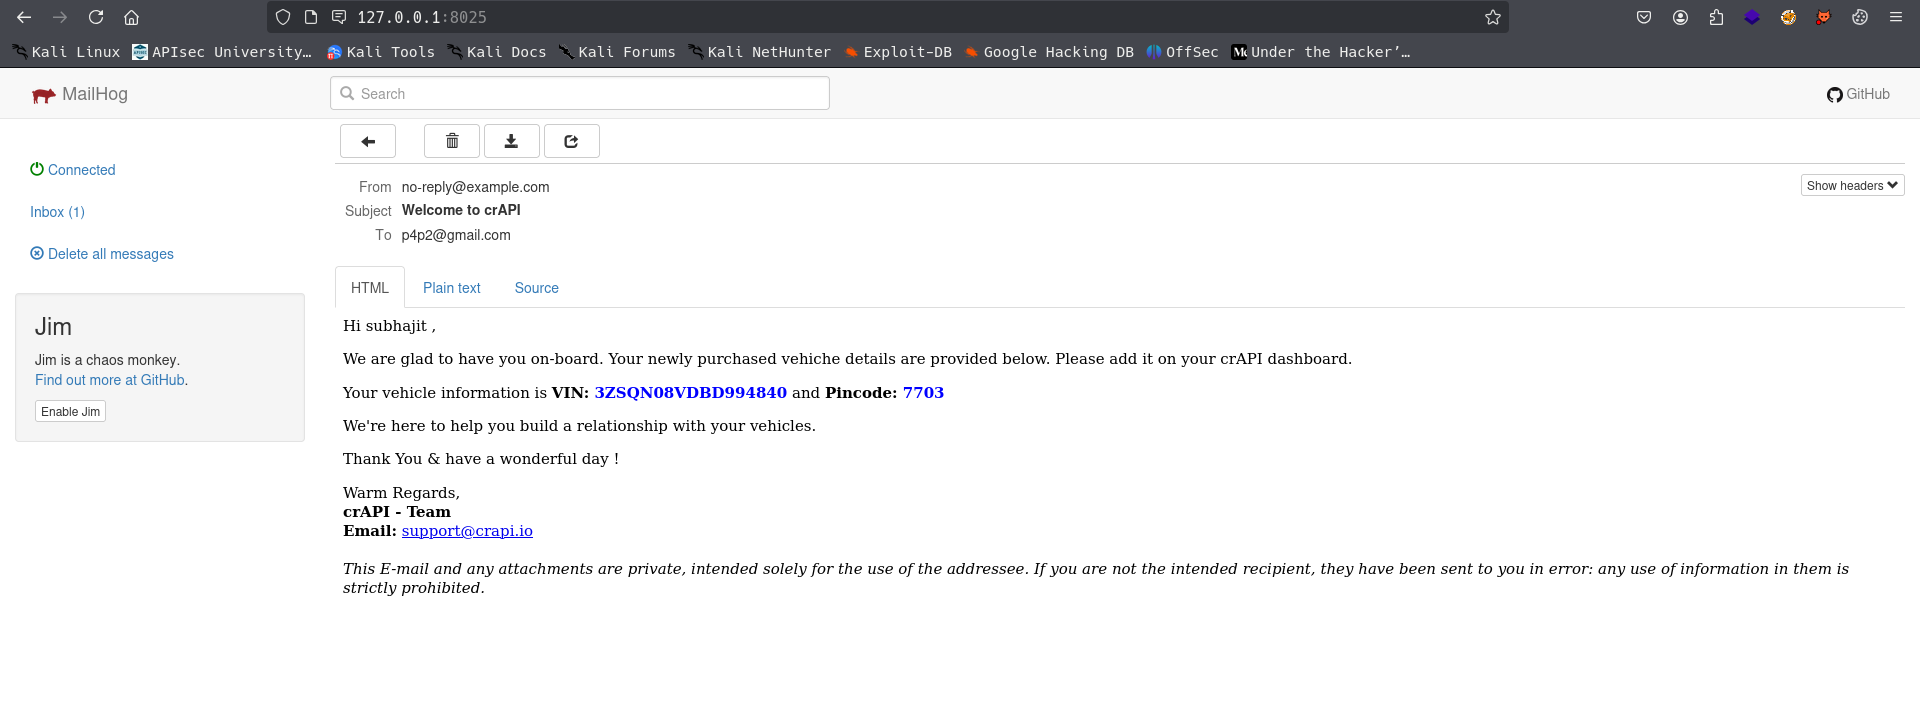Click the Pincode 7703 value
The height and width of the screenshot is (716, 1920).
pyautogui.click(x=923, y=393)
